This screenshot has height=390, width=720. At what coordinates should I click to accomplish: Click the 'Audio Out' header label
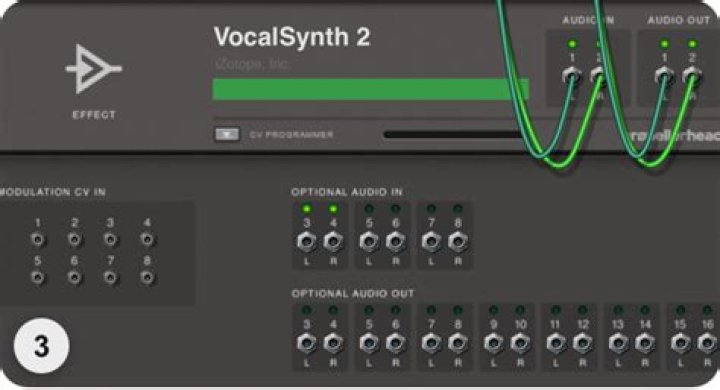679,20
